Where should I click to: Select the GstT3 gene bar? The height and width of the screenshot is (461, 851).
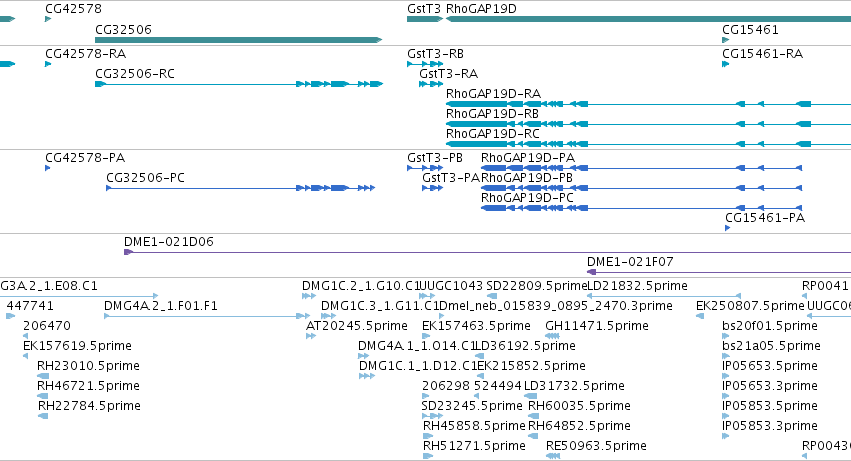[425, 19]
